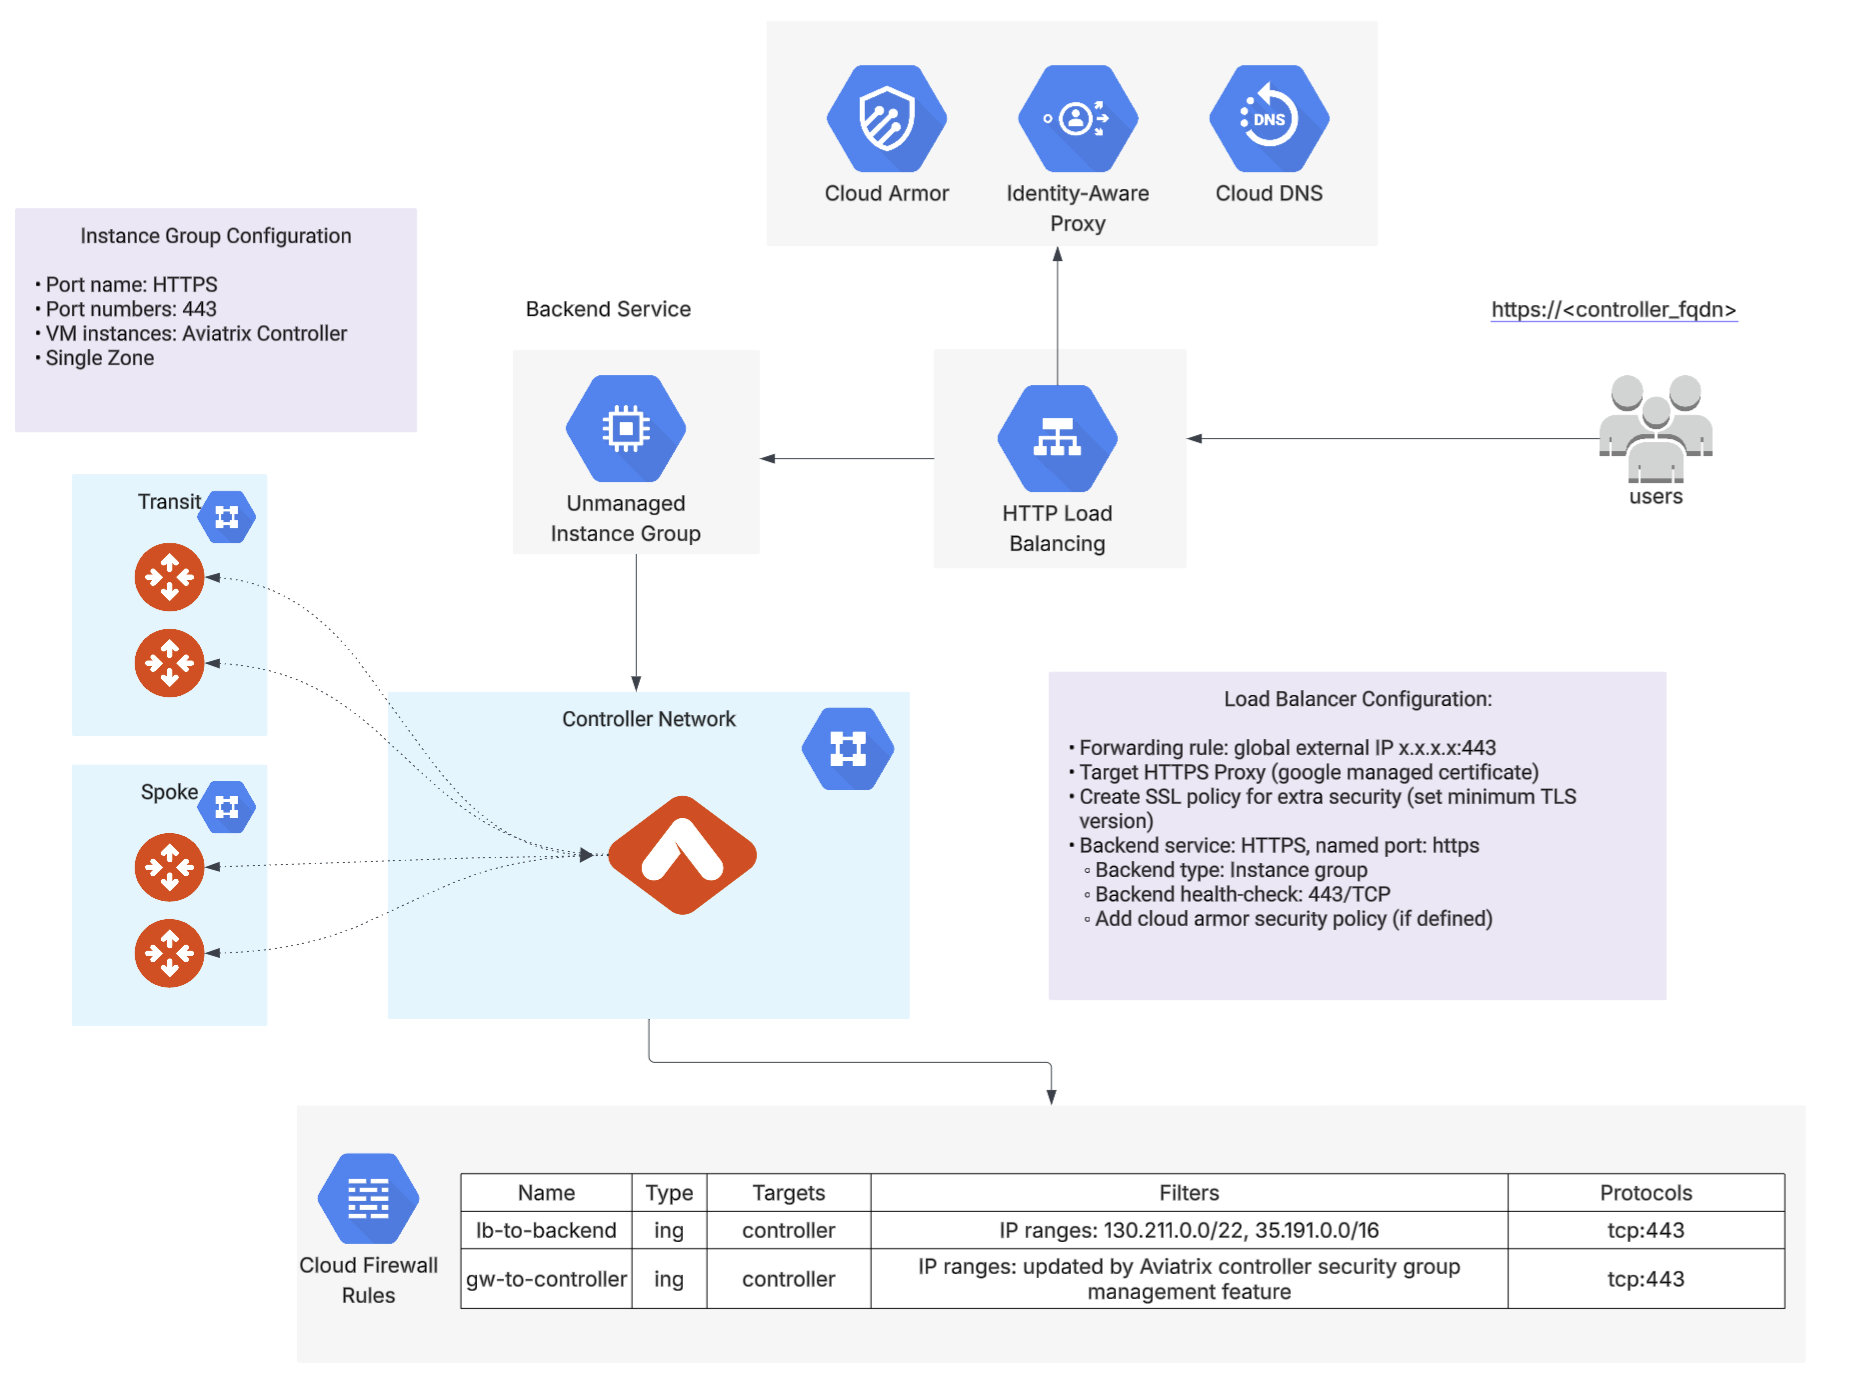Select the Identity-Aware Proxy icon
The image size is (1874, 1382).
1077,119
